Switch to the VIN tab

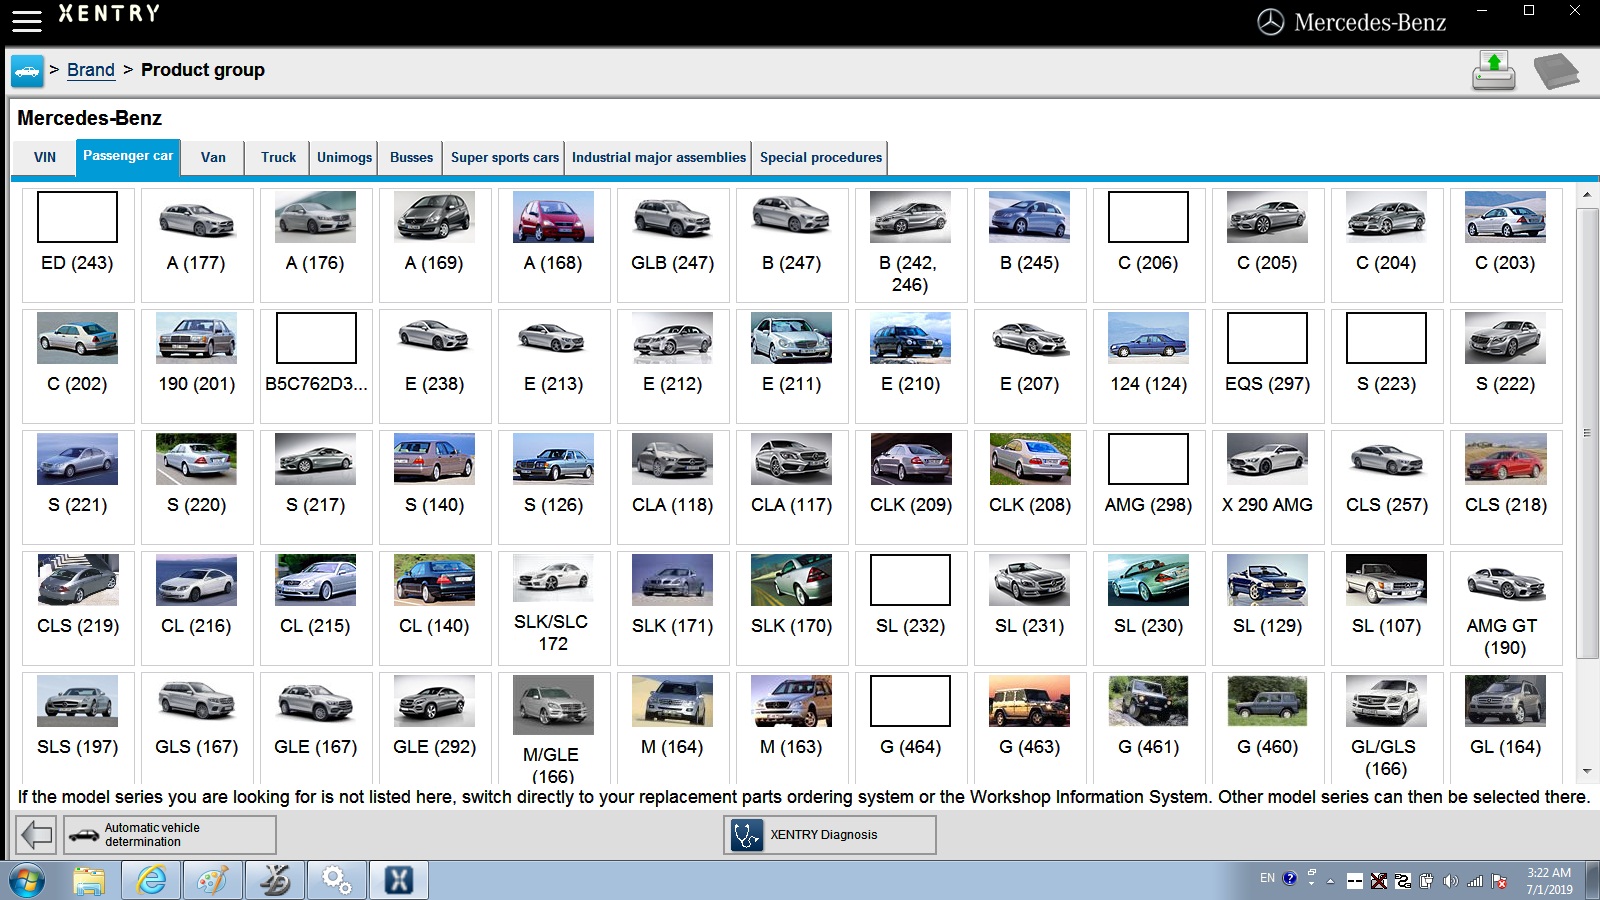pos(45,157)
